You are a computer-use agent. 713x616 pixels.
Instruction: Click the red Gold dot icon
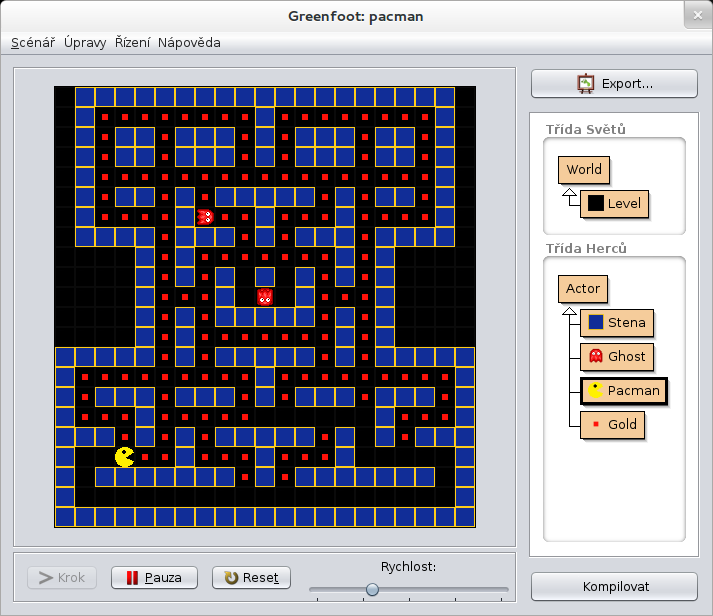(x=596, y=424)
